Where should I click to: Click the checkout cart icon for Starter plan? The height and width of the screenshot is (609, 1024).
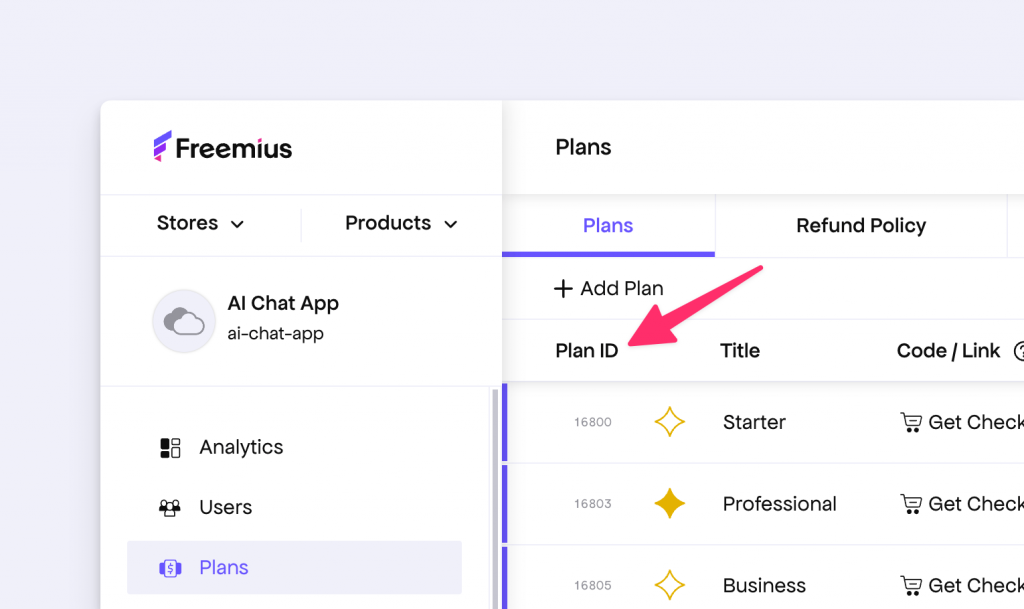pos(911,422)
